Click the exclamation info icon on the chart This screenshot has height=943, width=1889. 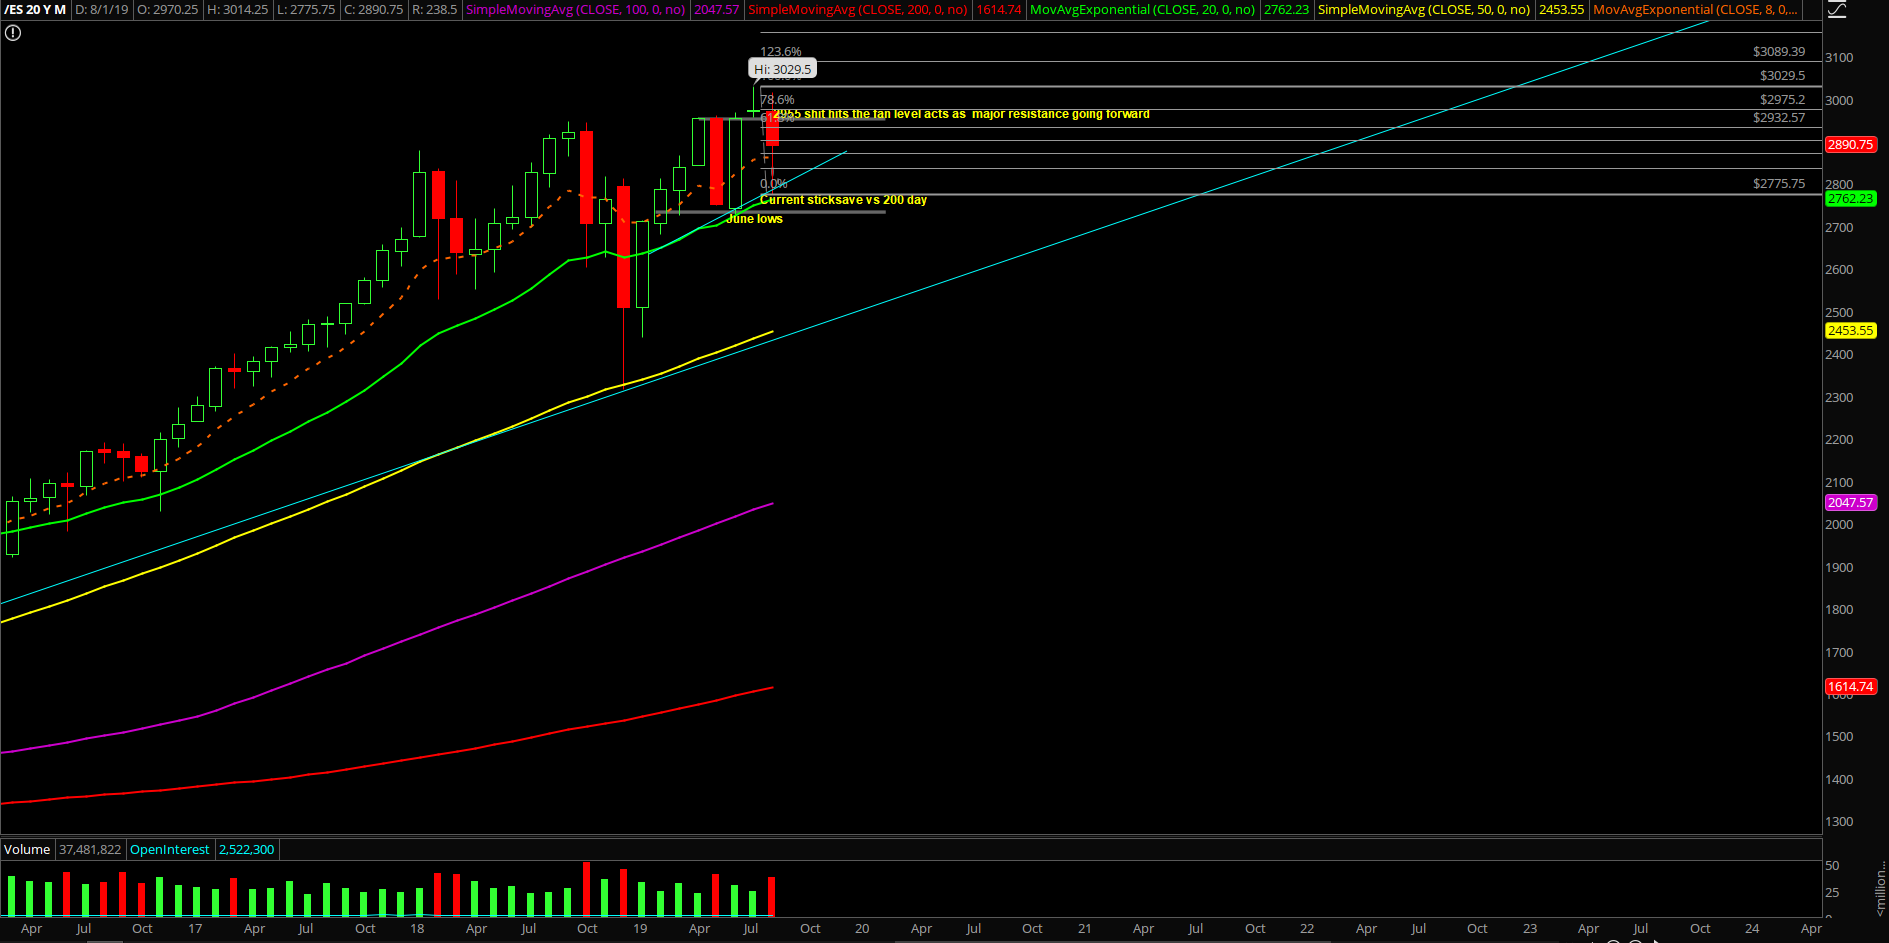pyautogui.click(x=12, y=33)
